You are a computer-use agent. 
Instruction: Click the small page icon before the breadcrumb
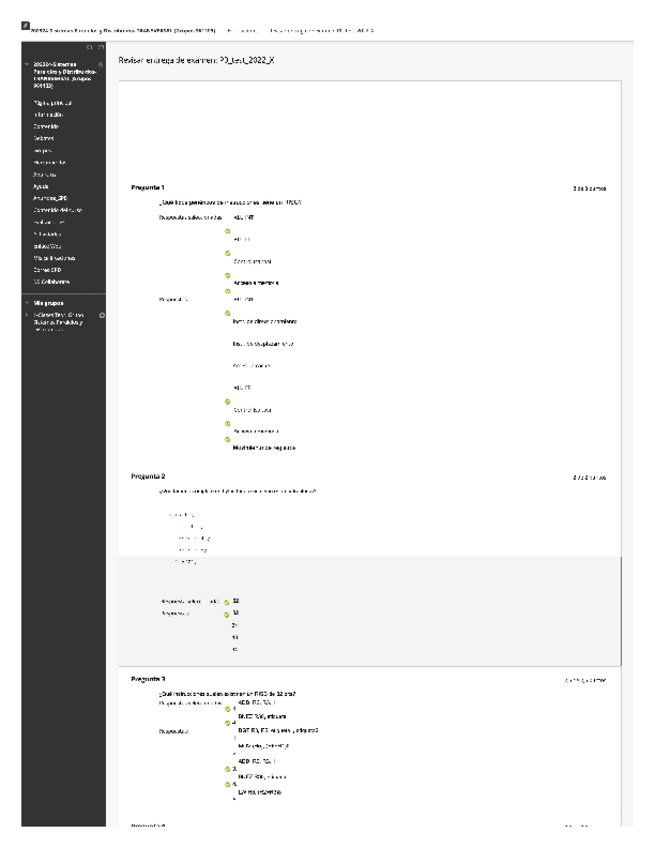point(25,25)
